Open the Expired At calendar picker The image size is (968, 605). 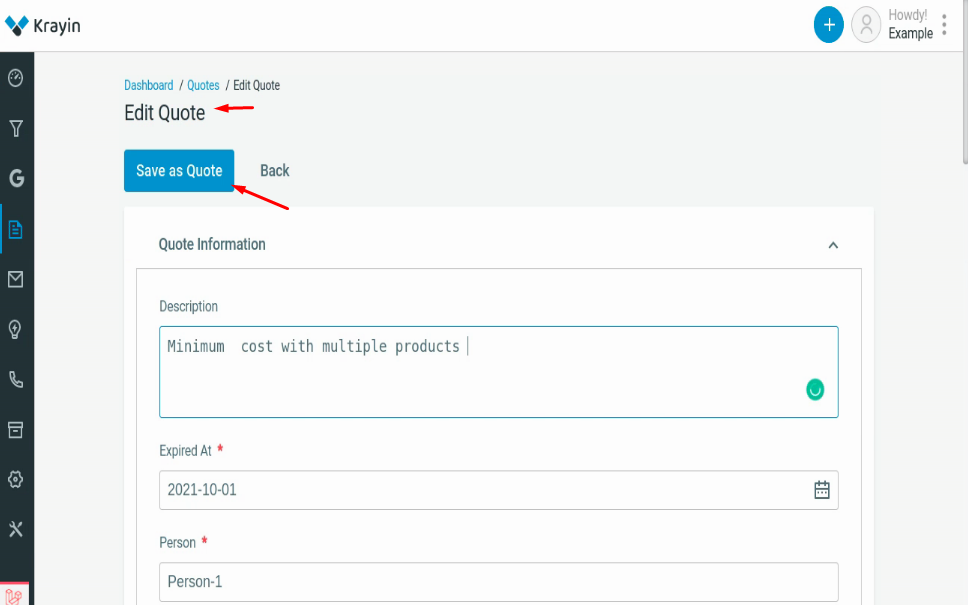click(821, 490)
